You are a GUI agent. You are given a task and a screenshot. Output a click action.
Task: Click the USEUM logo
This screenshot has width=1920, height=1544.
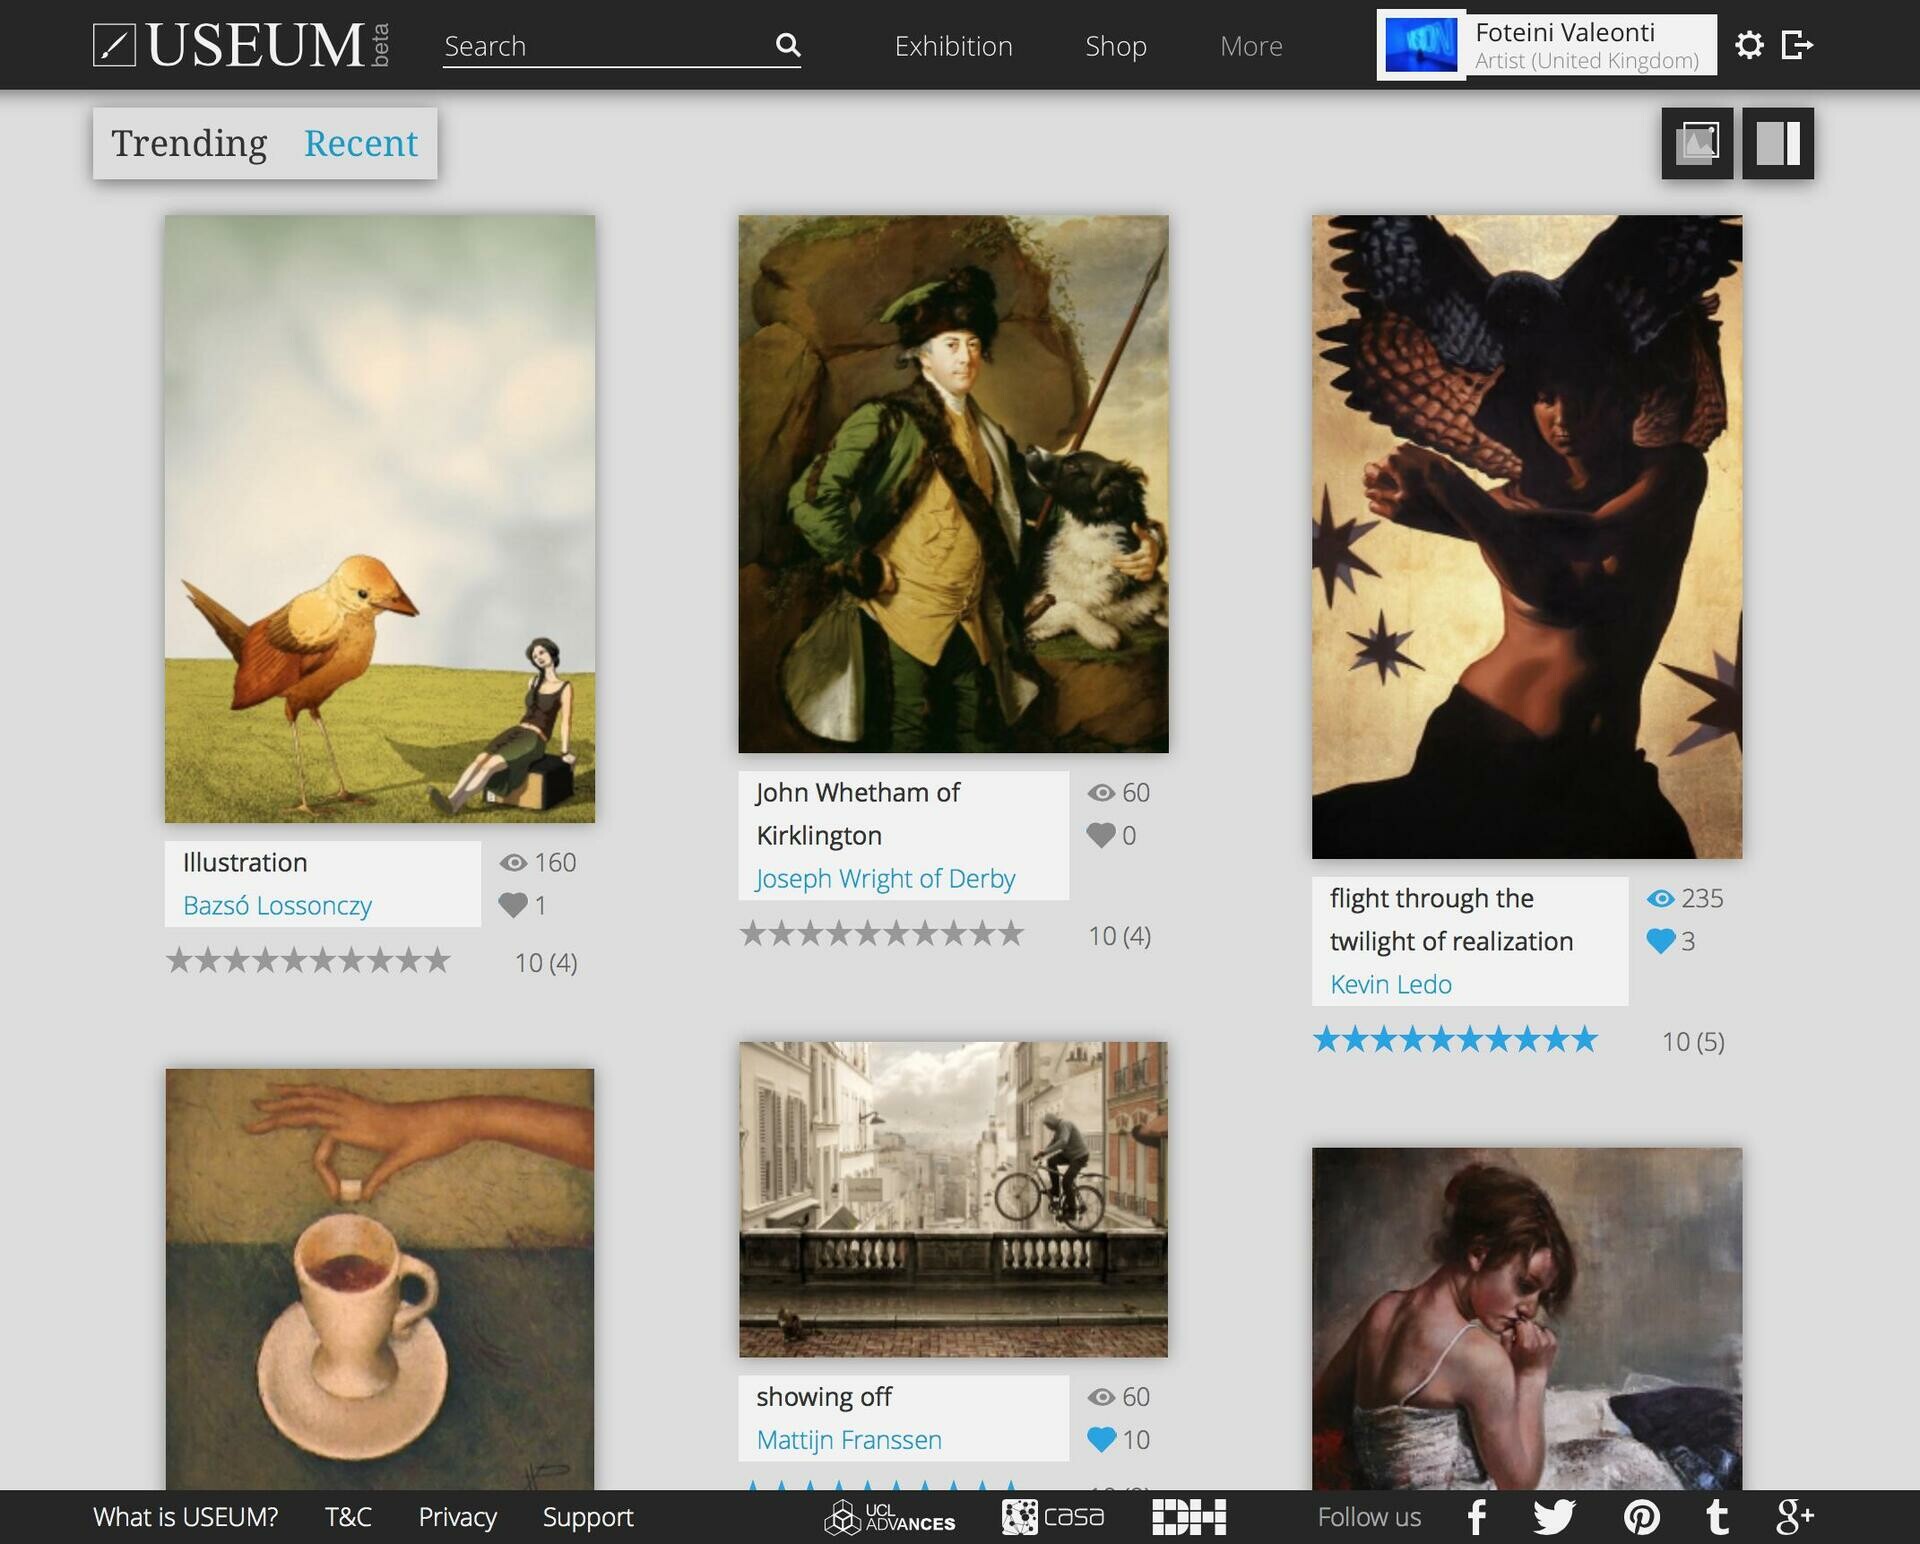[241, 45]
